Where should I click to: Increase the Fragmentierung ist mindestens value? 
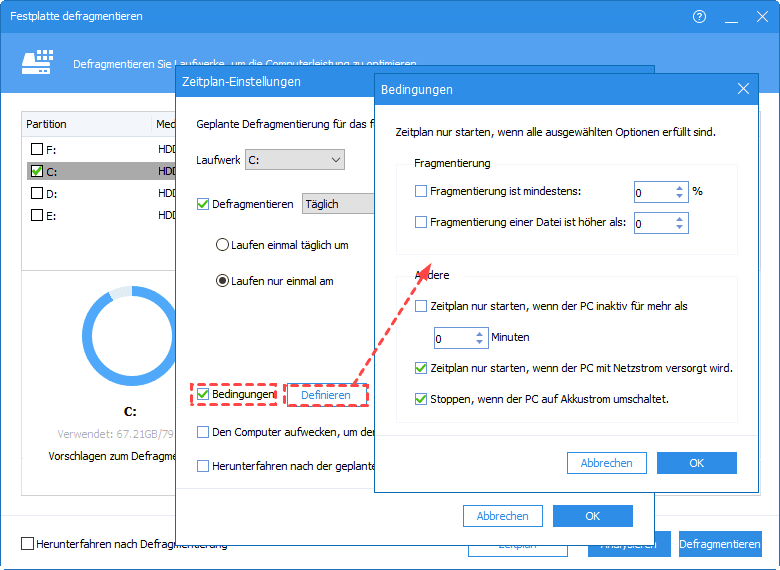coord(680,187)
